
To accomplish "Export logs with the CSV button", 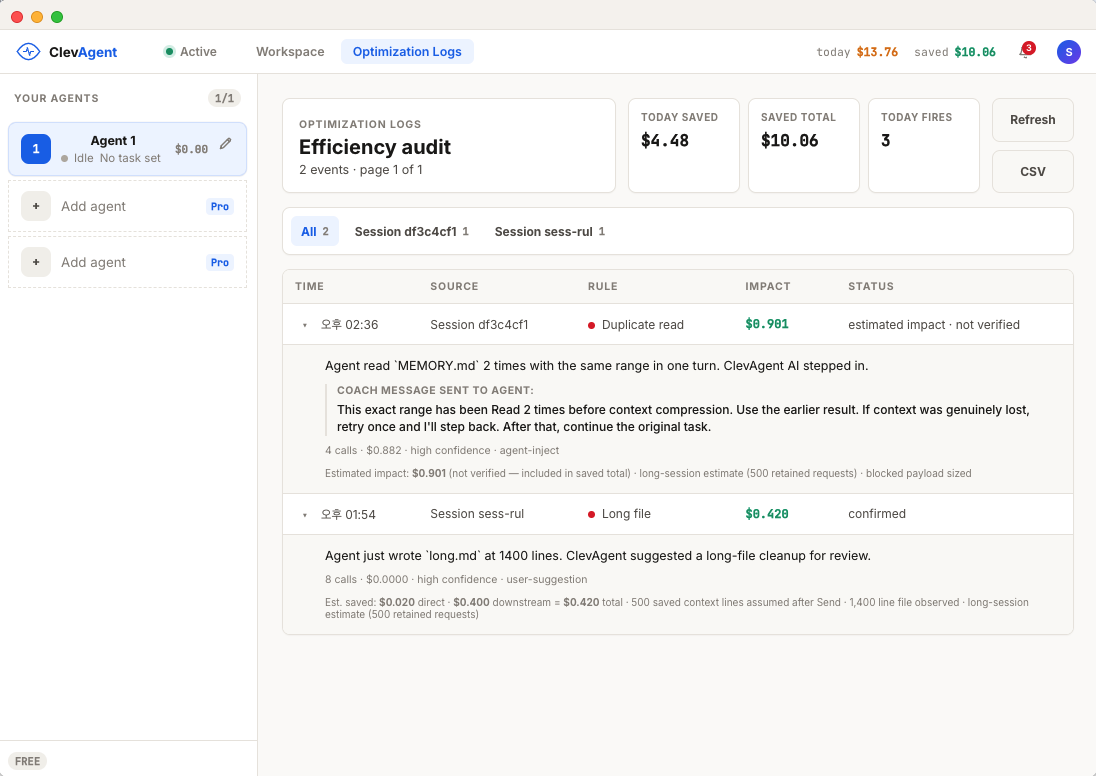I will 1032,171.
